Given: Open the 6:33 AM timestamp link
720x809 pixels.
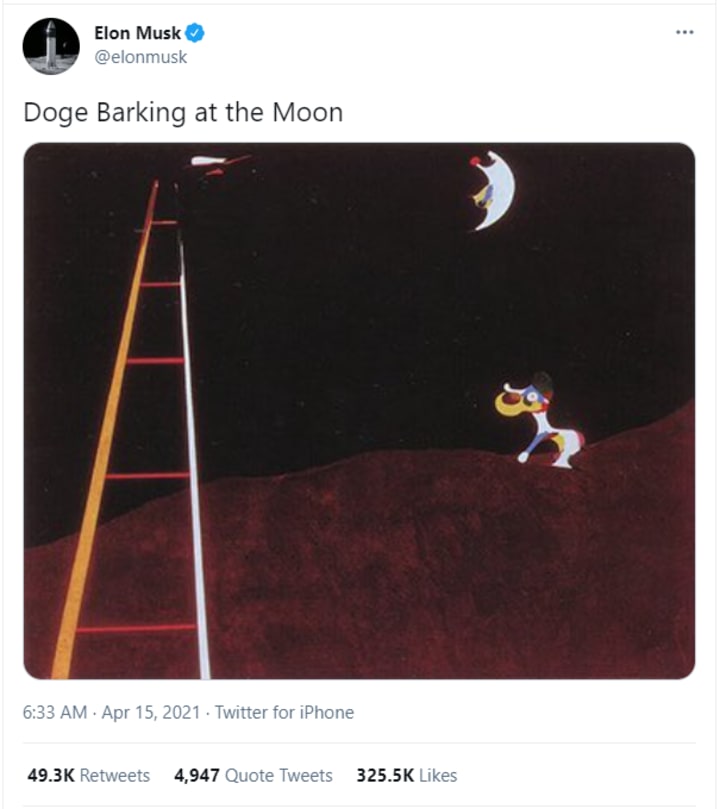Looking at the screenshot, I should 55,713.
